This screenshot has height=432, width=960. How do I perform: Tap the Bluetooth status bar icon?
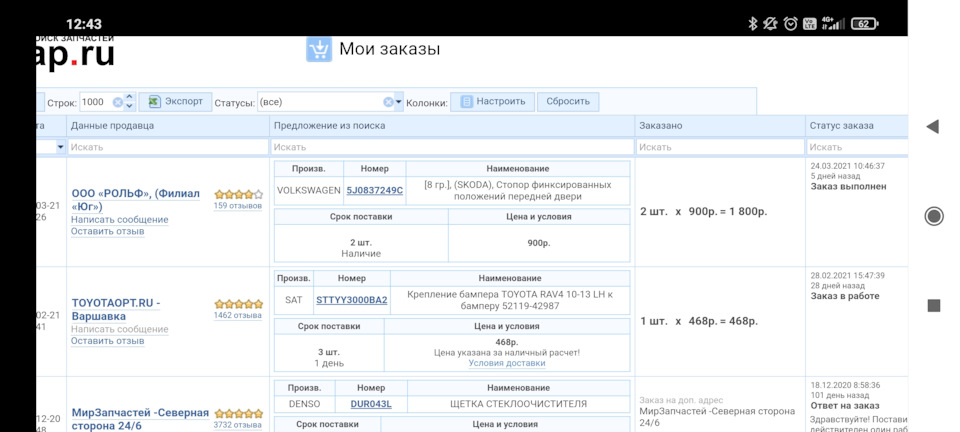753,24
